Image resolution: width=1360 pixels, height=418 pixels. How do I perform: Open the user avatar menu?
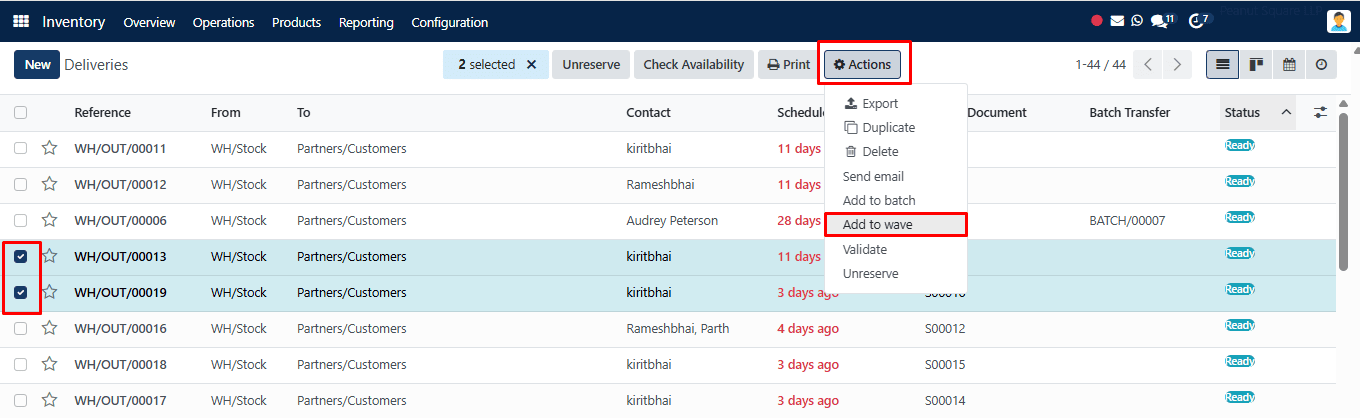(1339, 21)
